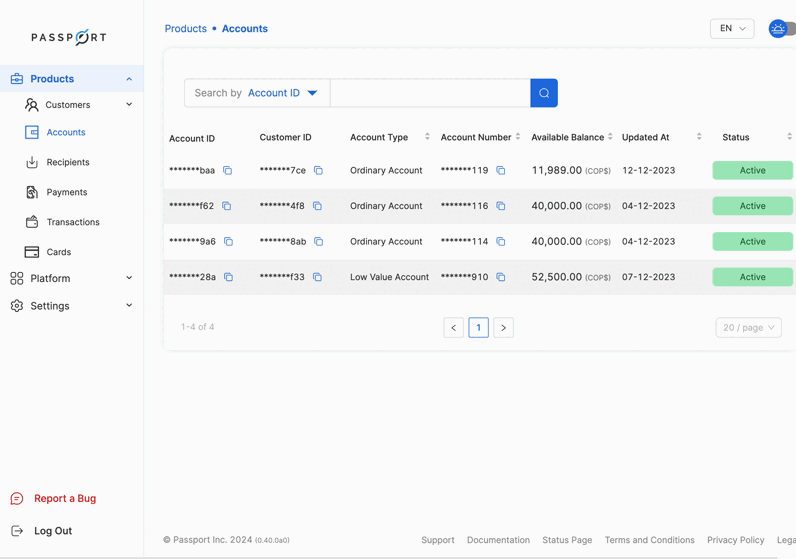Click the Passport logo
796x559 pixels.
pos(69,37)
